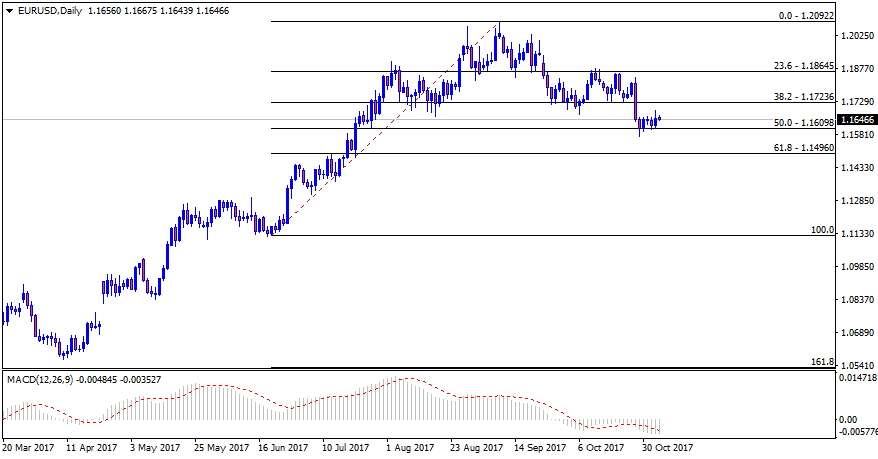Click the triangle arrow beside EURUSD,Daily
Image resolution: width=878 pixels, height=459 pixels.
[x=8, y=11]
